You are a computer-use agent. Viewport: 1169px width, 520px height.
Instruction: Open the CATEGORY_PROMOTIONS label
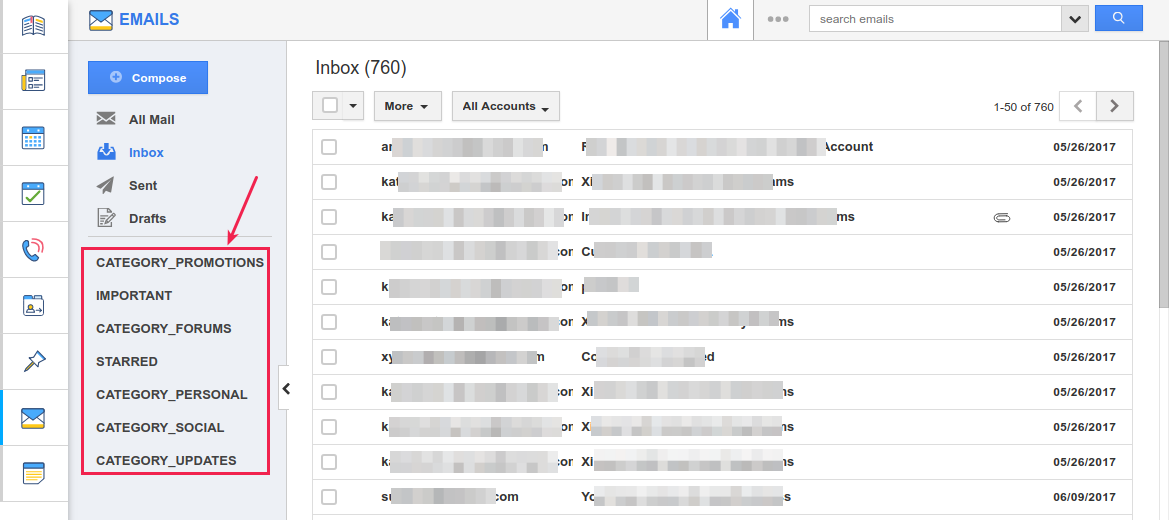(x=180, y=263)
